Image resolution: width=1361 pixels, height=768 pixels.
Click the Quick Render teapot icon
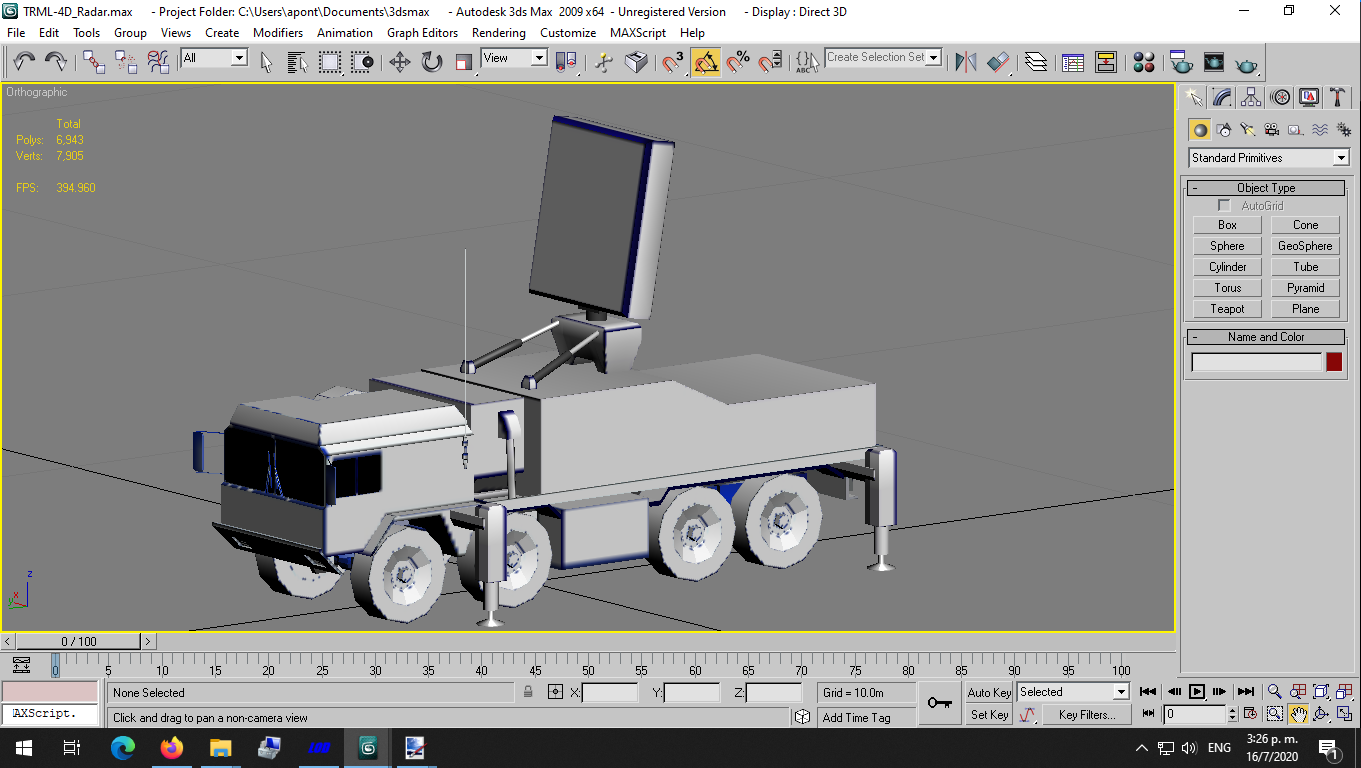(1246, 62)
